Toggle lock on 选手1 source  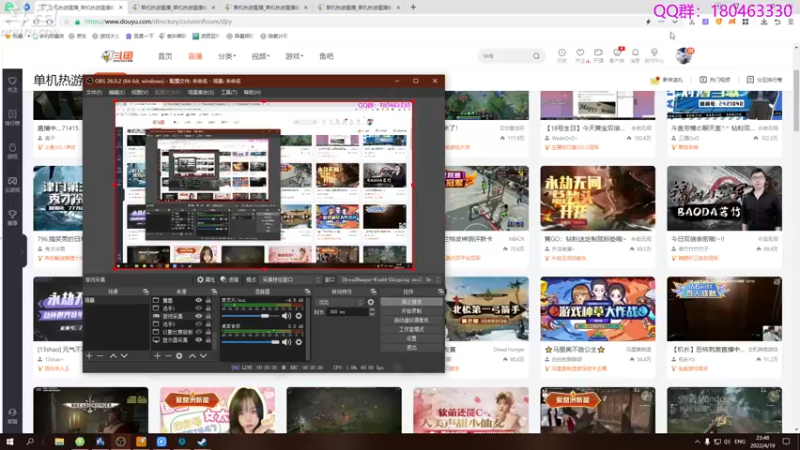click(208, 308)
